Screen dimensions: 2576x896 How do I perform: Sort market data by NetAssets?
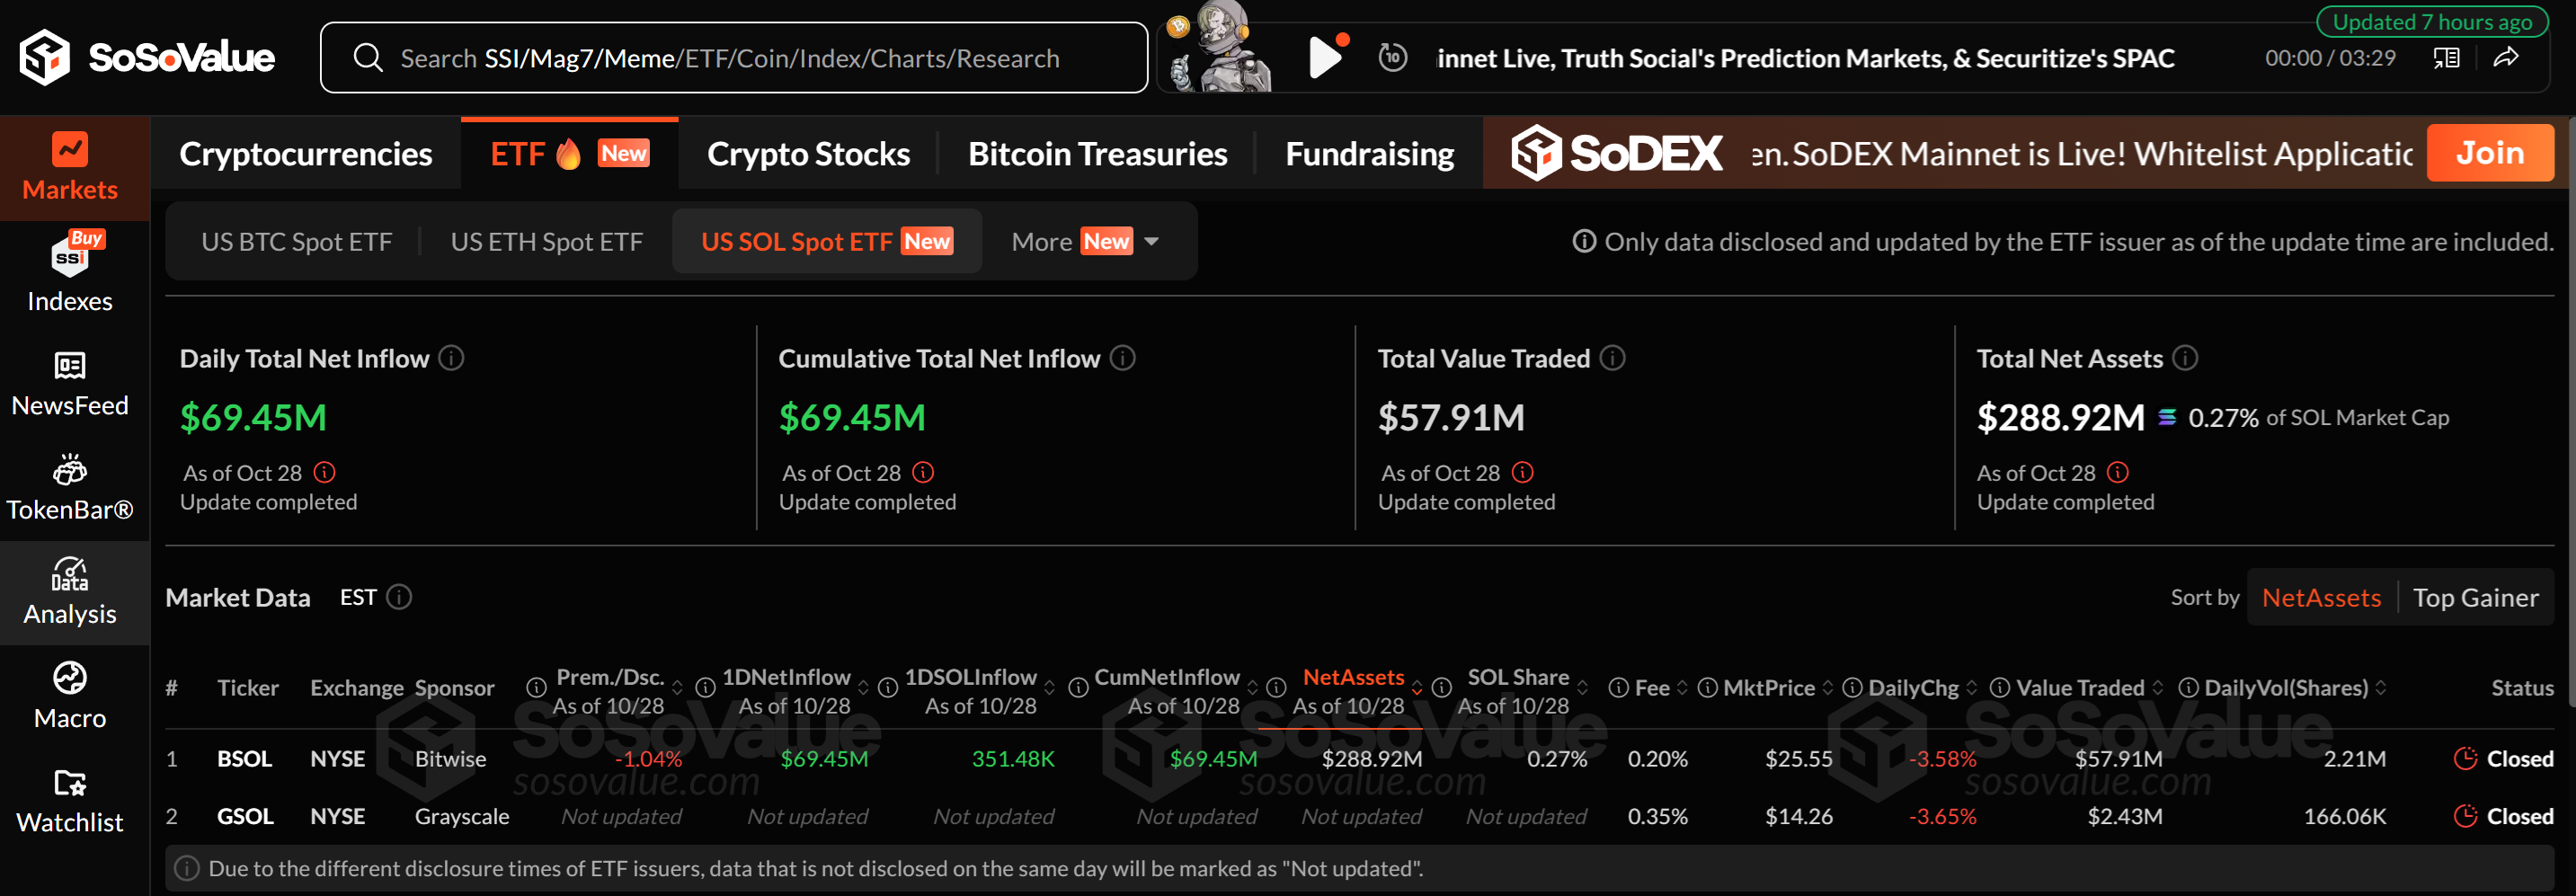click(2321, 597)
